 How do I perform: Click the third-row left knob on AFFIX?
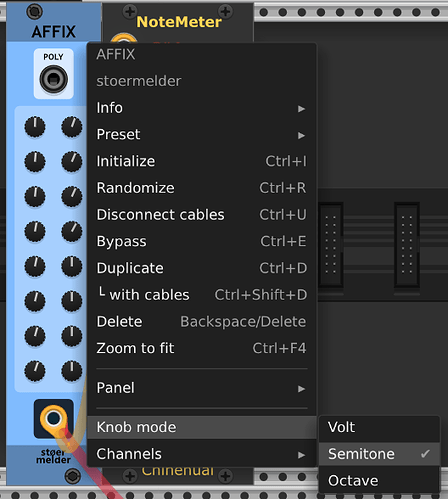click(35, 196)
